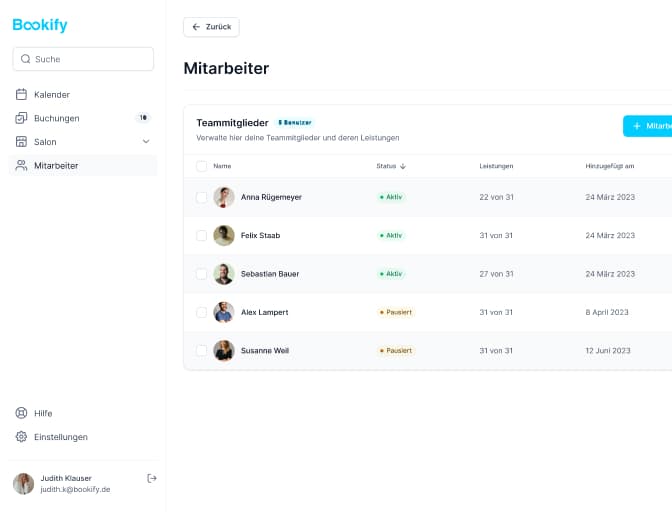Screen dimensions: 672x512
Task: Click the search magnifier icon
Action: [25, 59]
